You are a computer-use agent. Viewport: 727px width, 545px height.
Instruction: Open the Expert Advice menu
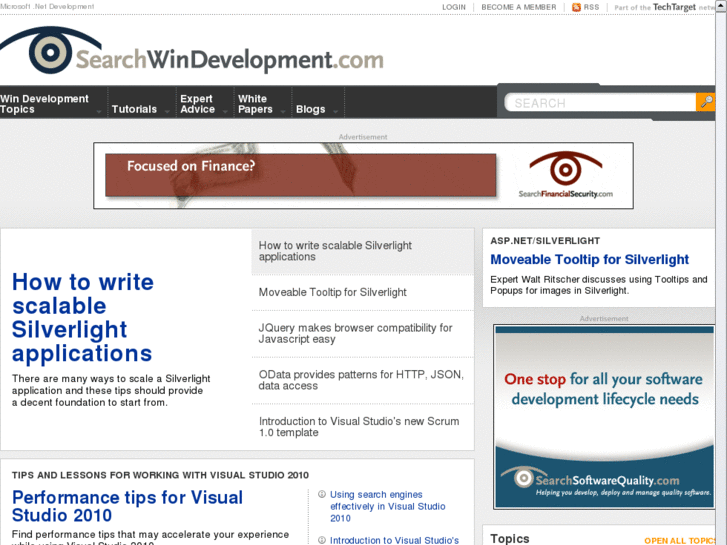coord(198,104)
